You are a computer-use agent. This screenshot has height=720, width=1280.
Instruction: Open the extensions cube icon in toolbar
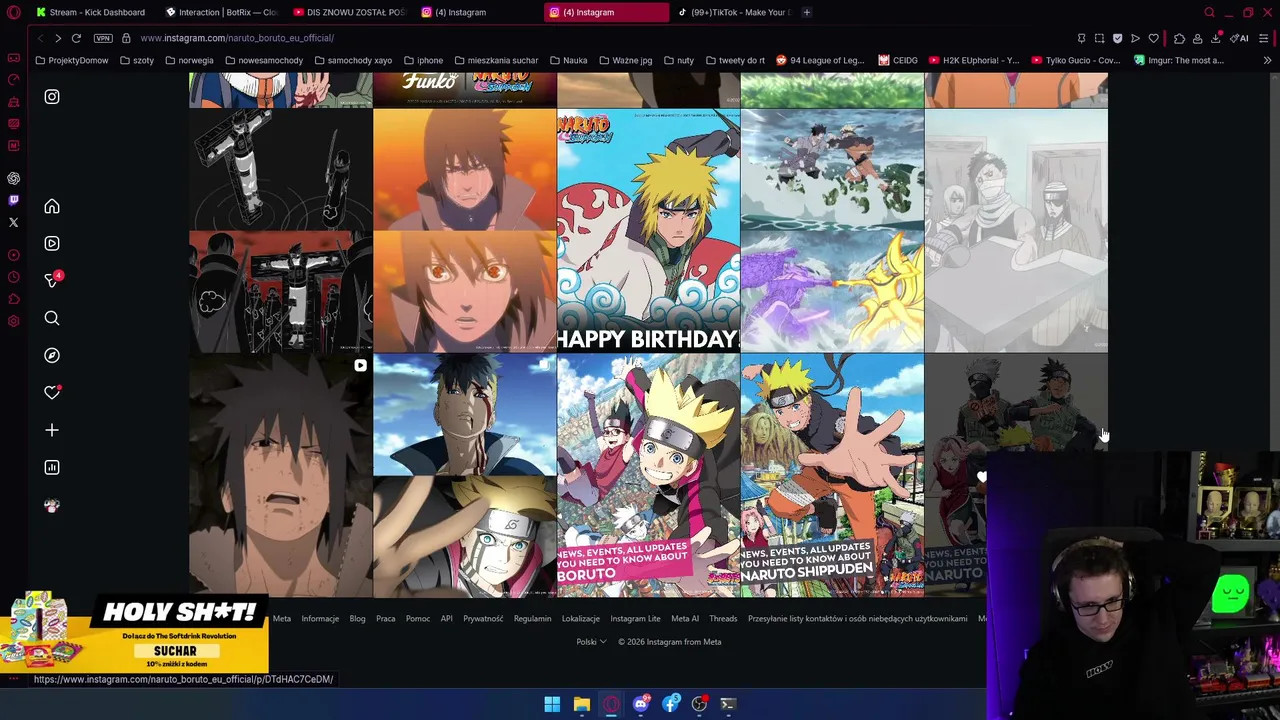1179,38
